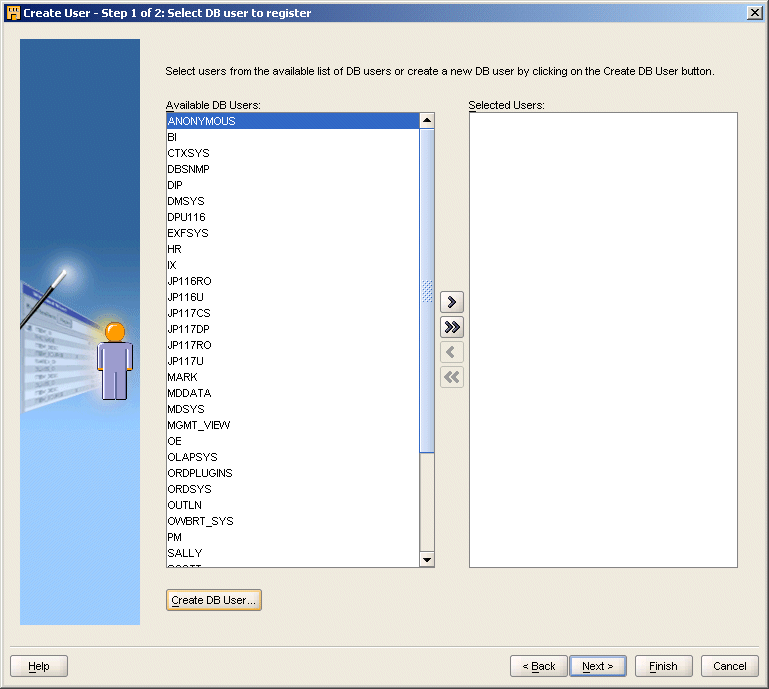This screenshot has width=769, height=689.
Task: Select the DBSNMP user
Action: (293, 169)
